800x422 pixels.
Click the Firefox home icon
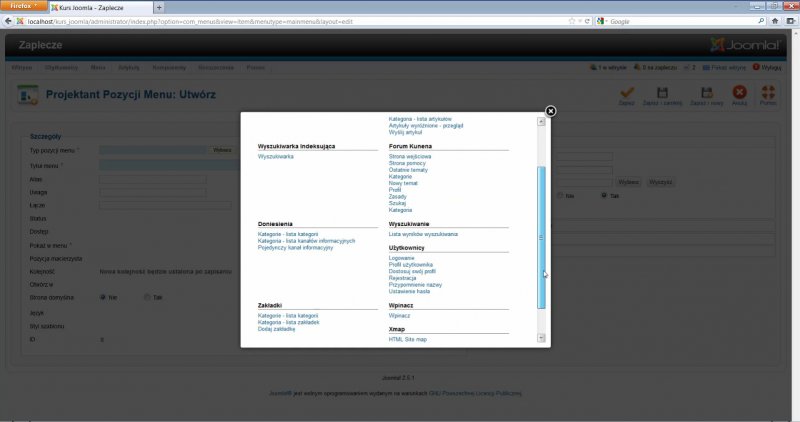[x=774, y=21]
